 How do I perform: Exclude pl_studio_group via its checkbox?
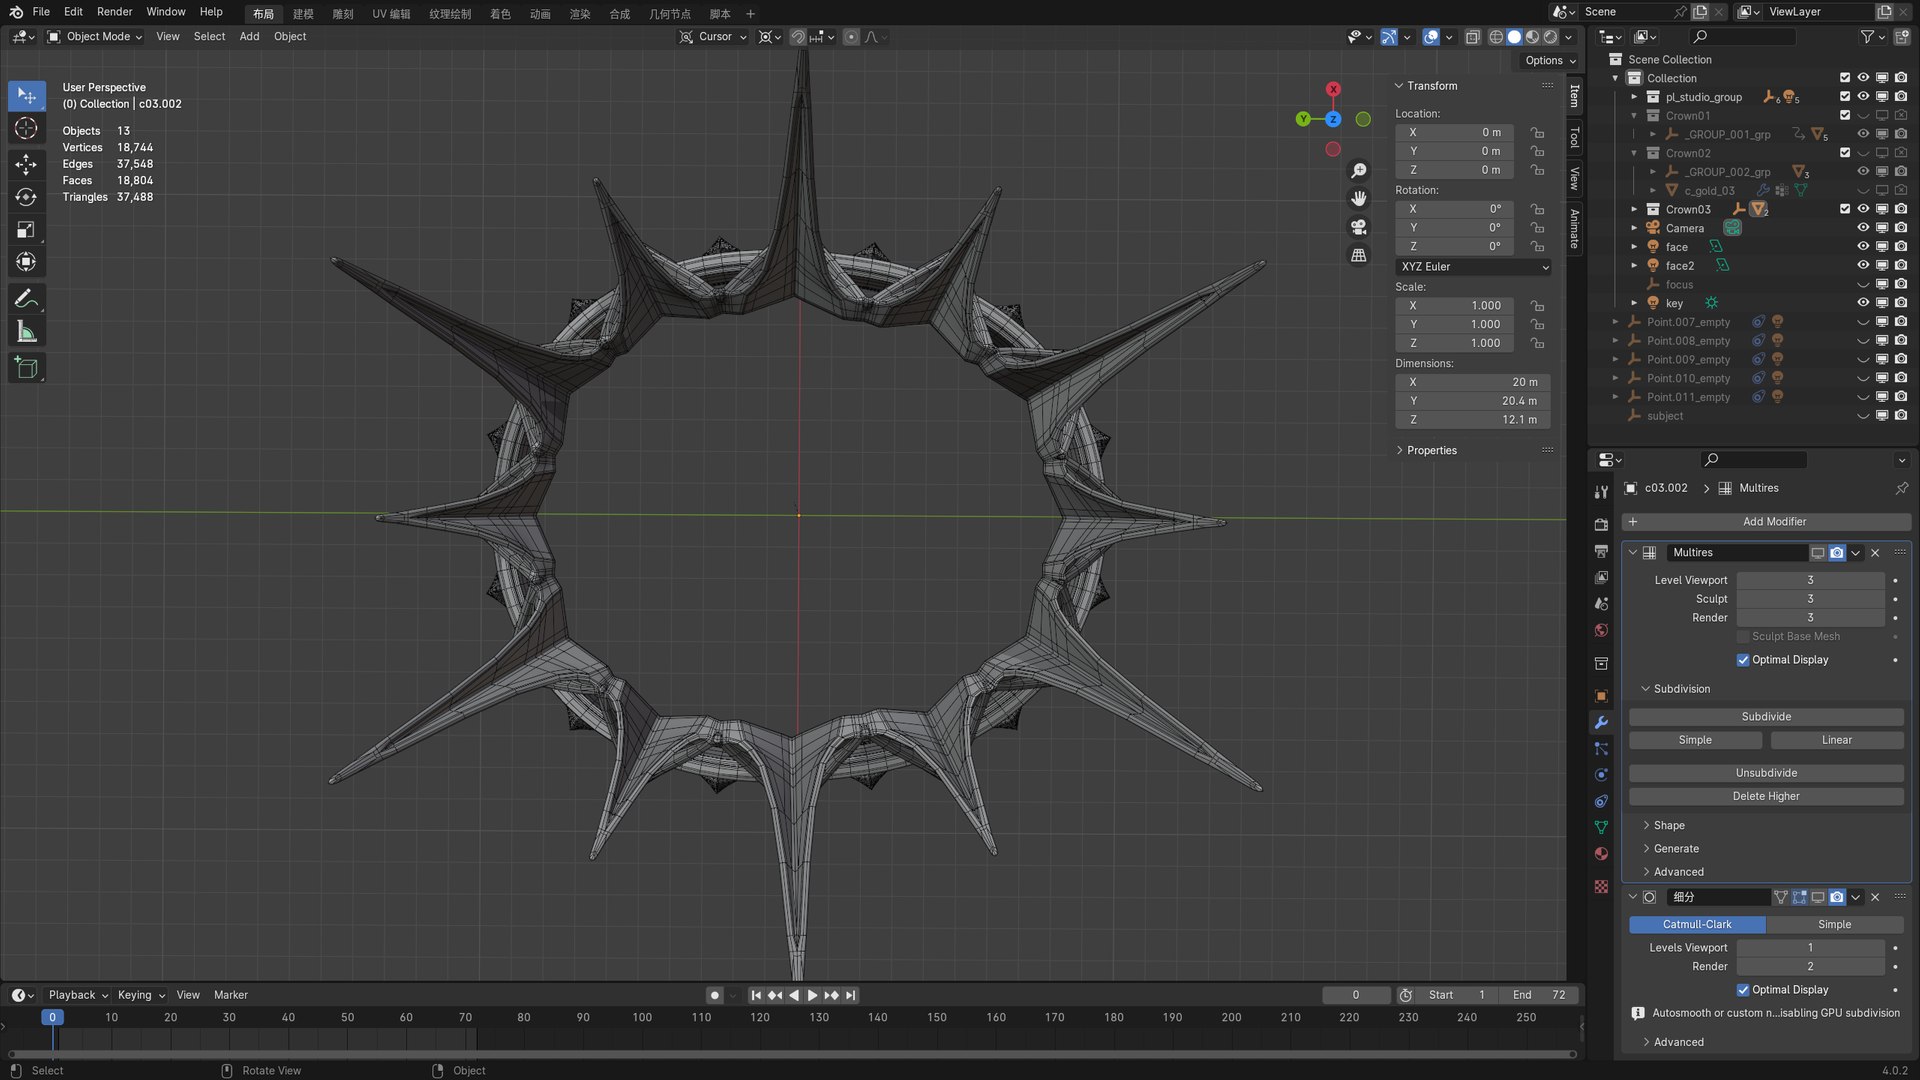pos(1845,97)
